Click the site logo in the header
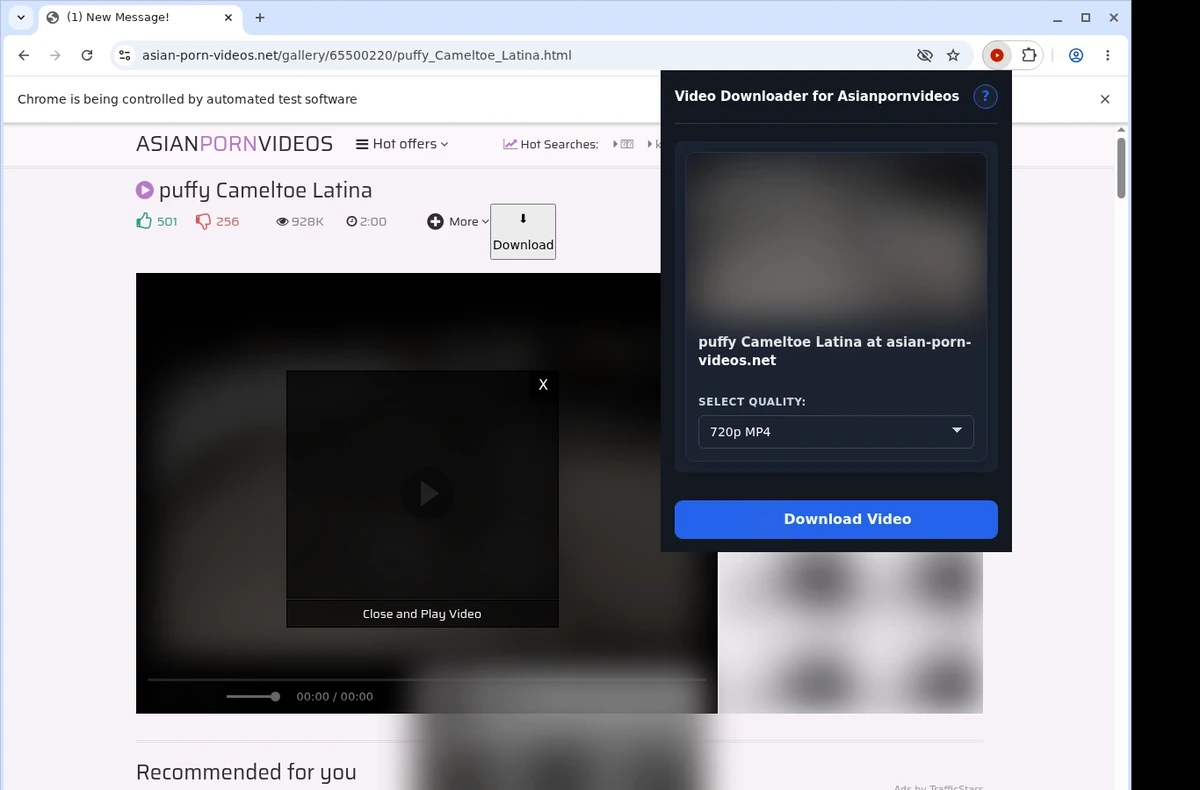This screenshot has height=790, width=1200. pos(234,144)
